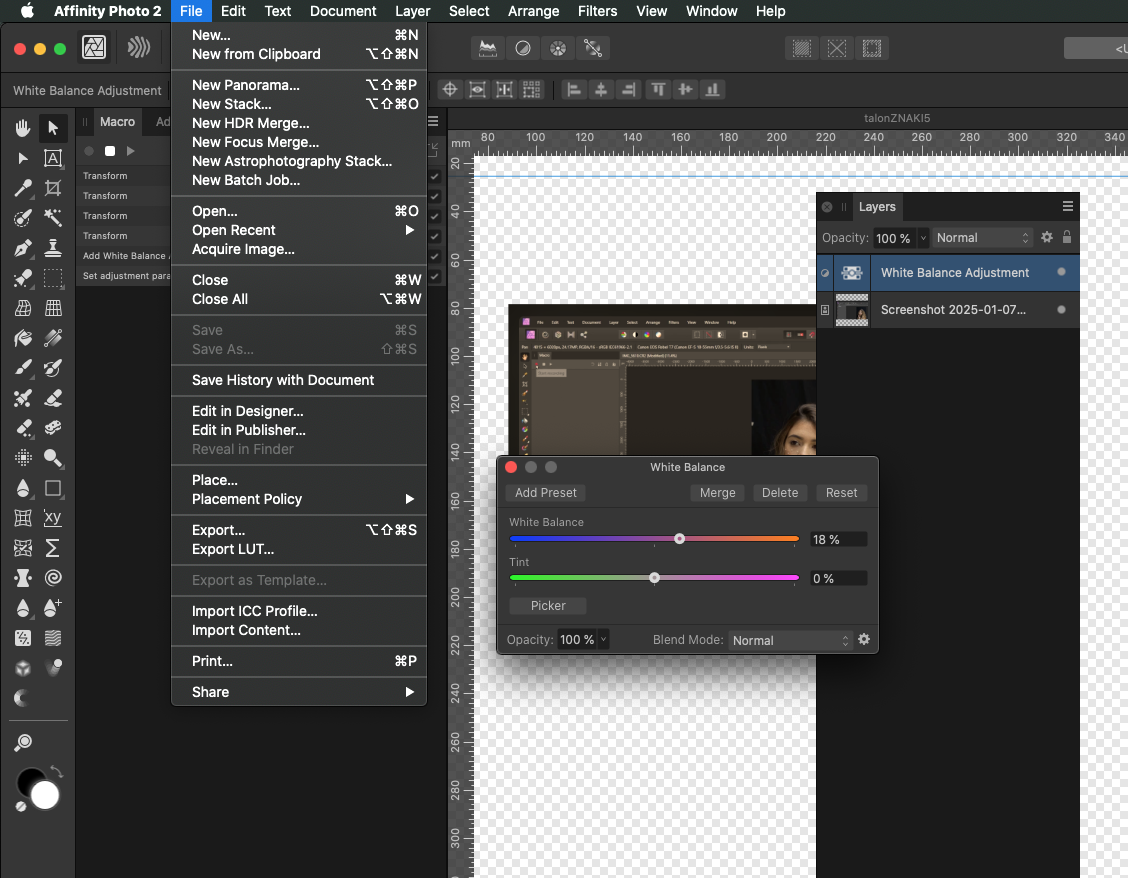Click the Merge button
The height and width of the screenshot is (878, 1128).
coord(718,493)
